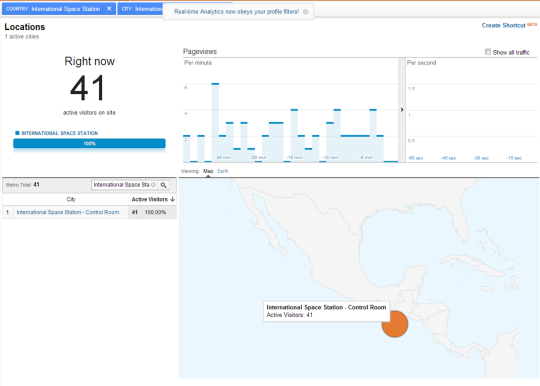The width and height of the screenshot is (540, 386).
Task: Open the Create Shortcut link
Action: 503,25
